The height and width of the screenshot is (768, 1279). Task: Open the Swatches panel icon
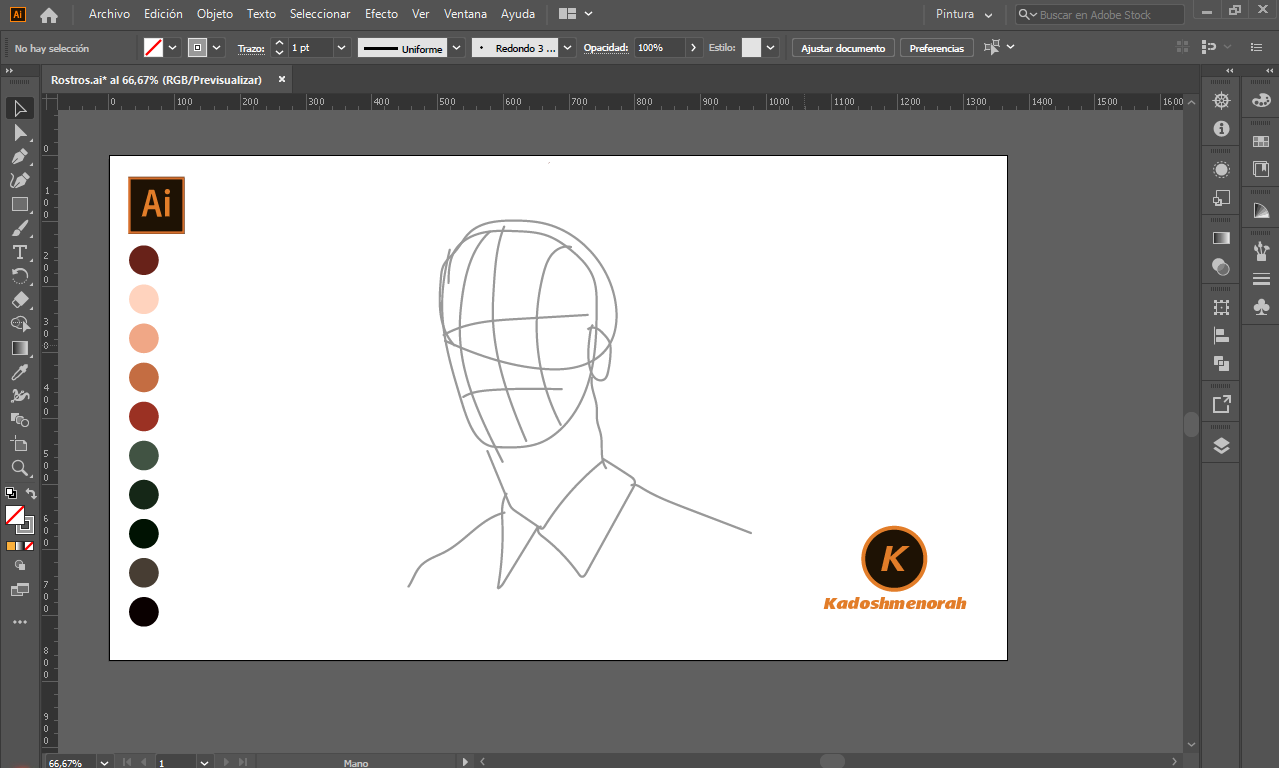(1261, 142)
